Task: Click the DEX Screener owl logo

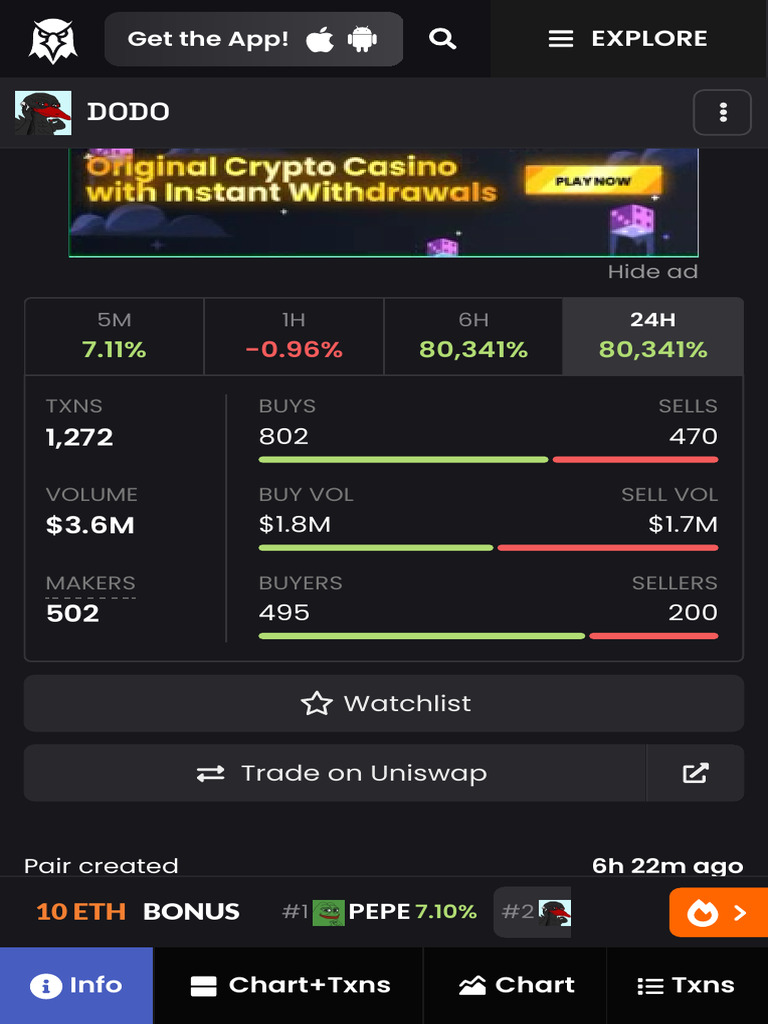Action: (53, 40)
